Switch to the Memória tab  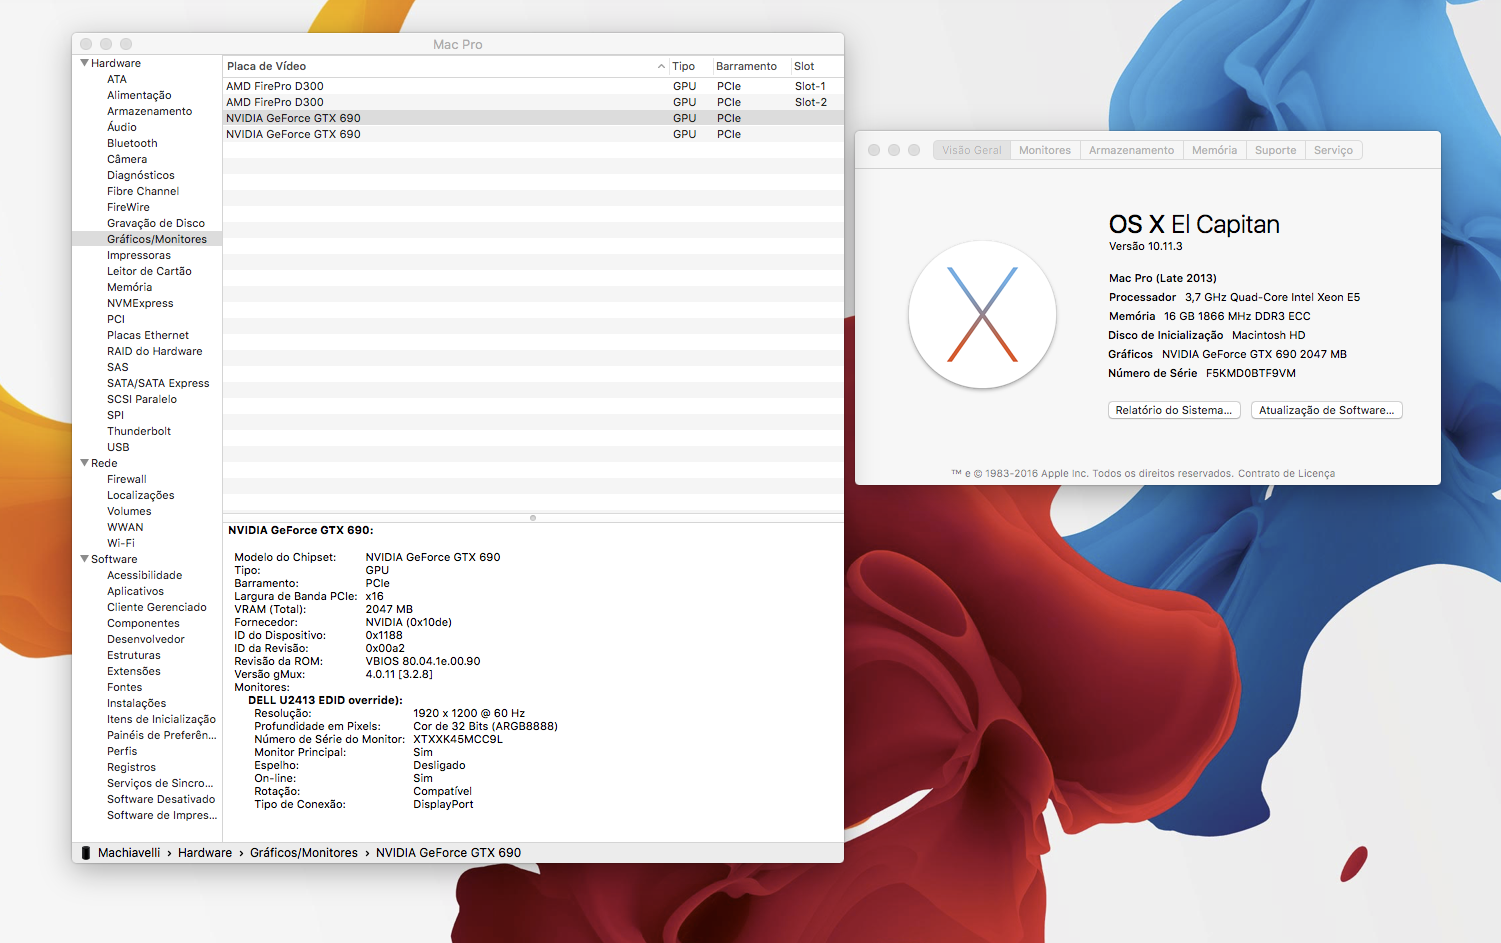(x=1214, y=150)
